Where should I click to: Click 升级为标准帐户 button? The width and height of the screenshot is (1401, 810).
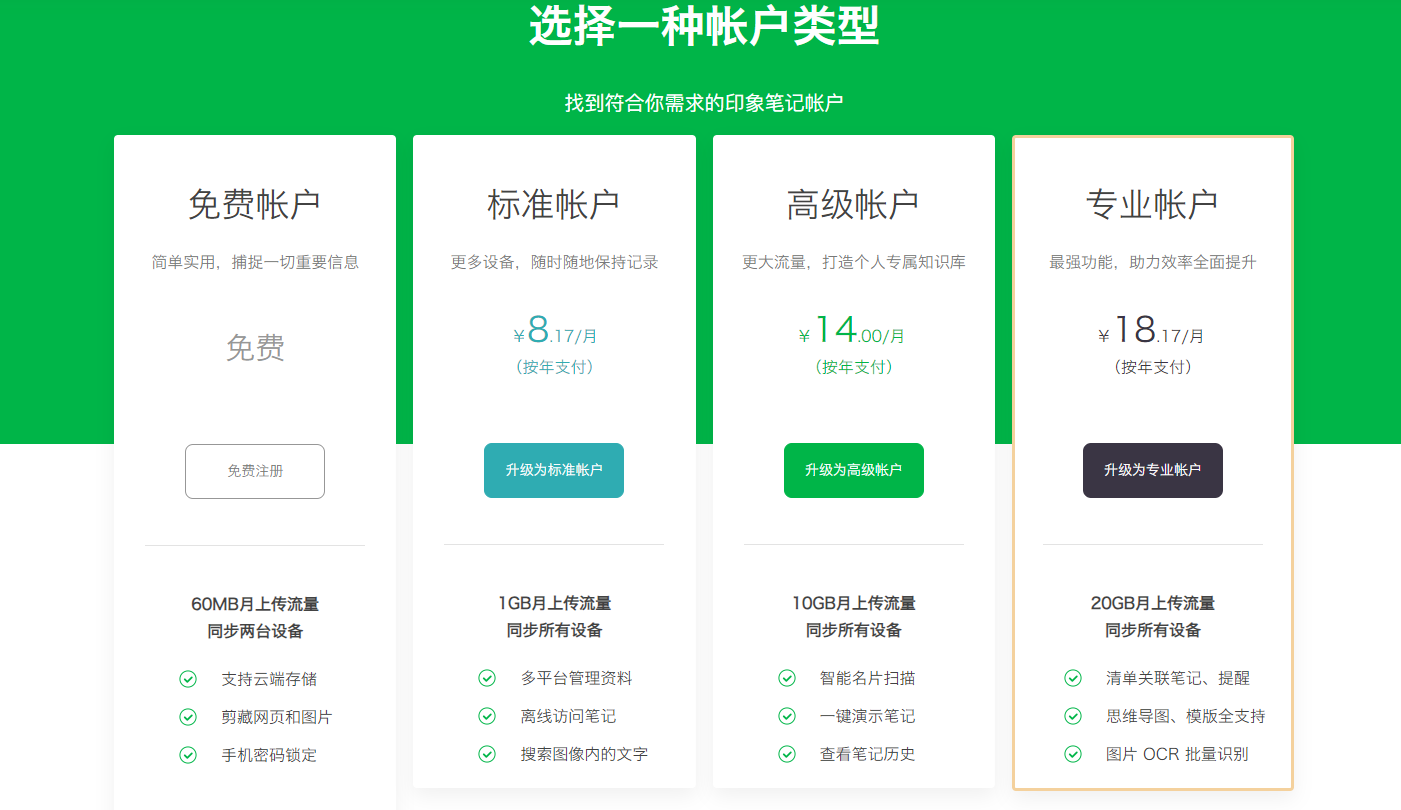tap(554, 470)
